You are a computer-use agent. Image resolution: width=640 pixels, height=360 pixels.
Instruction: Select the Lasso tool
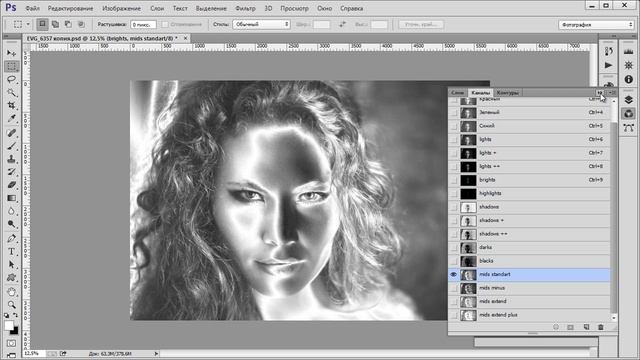coord(11,80)
